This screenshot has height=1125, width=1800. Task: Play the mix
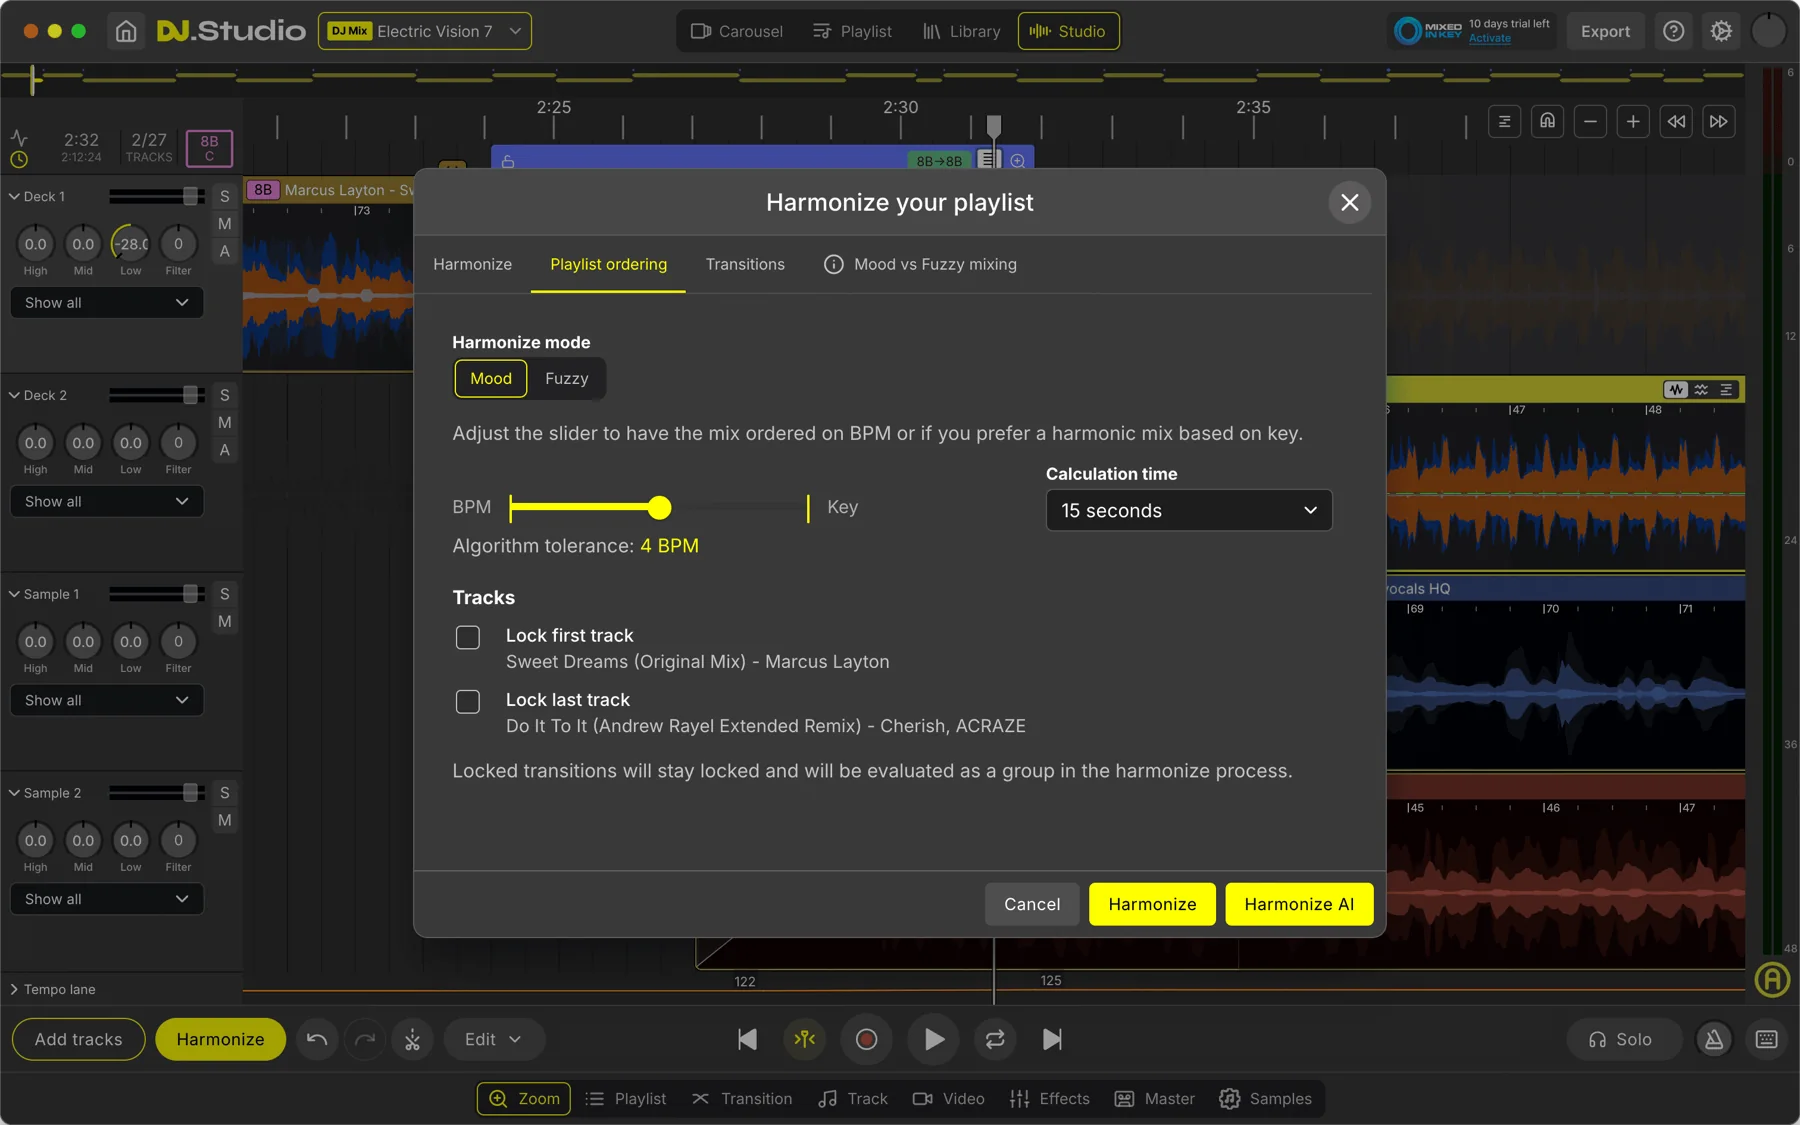click(933, 1039)
